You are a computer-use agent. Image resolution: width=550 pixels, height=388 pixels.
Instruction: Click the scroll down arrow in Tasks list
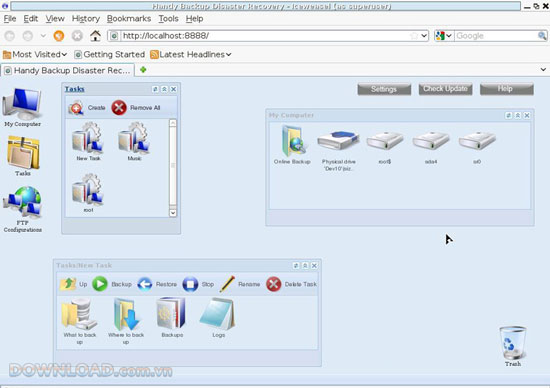click(173, 213)
